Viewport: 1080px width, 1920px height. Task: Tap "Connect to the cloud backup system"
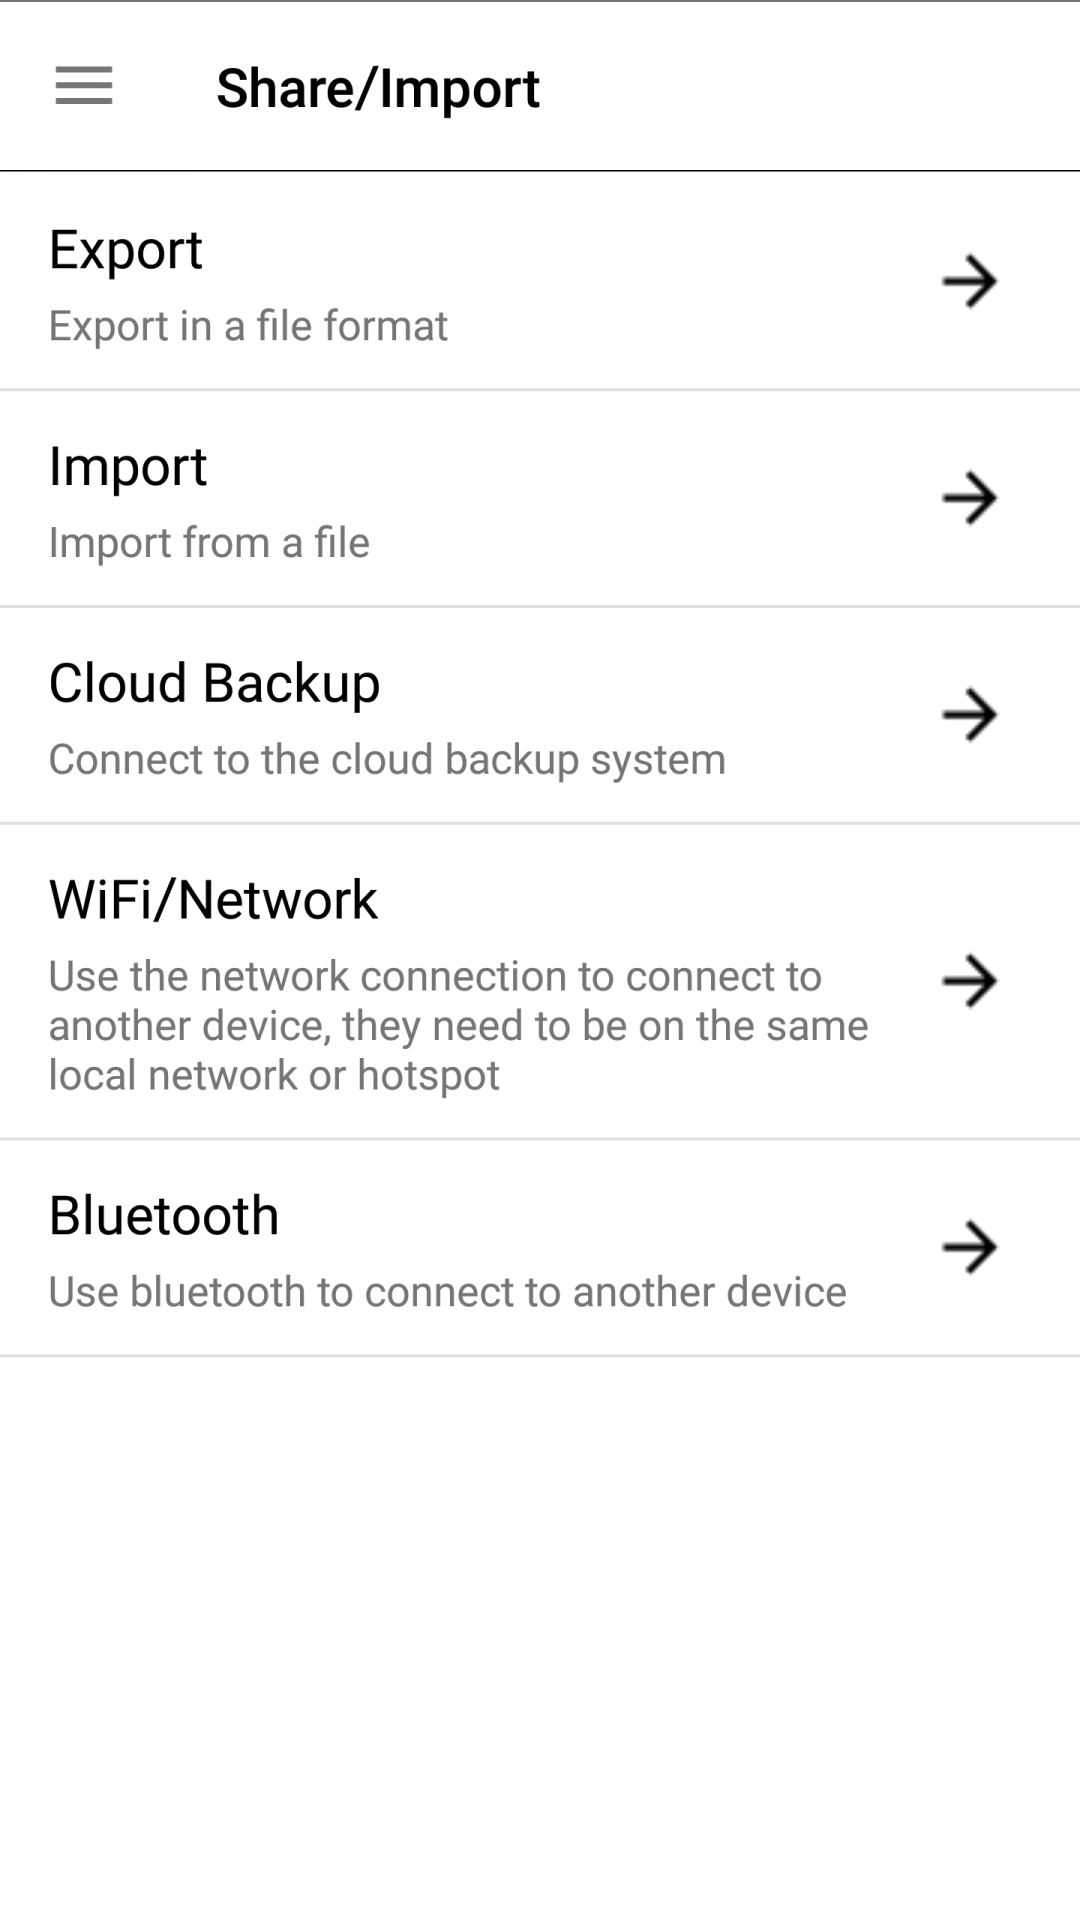[387, 760]
